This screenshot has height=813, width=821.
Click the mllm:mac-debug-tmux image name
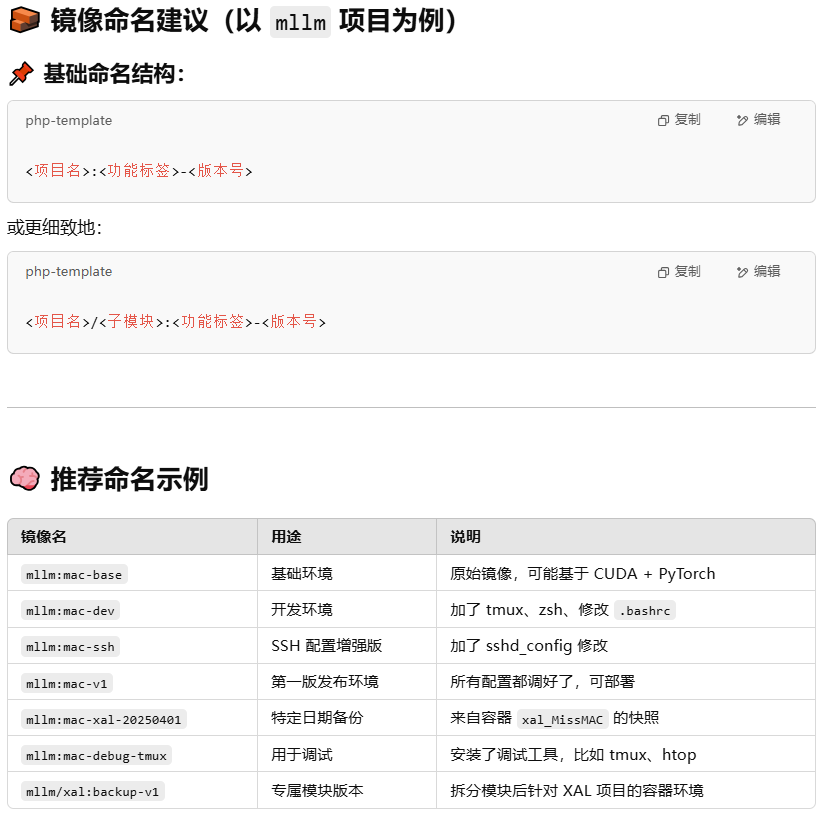coord(96,755)
